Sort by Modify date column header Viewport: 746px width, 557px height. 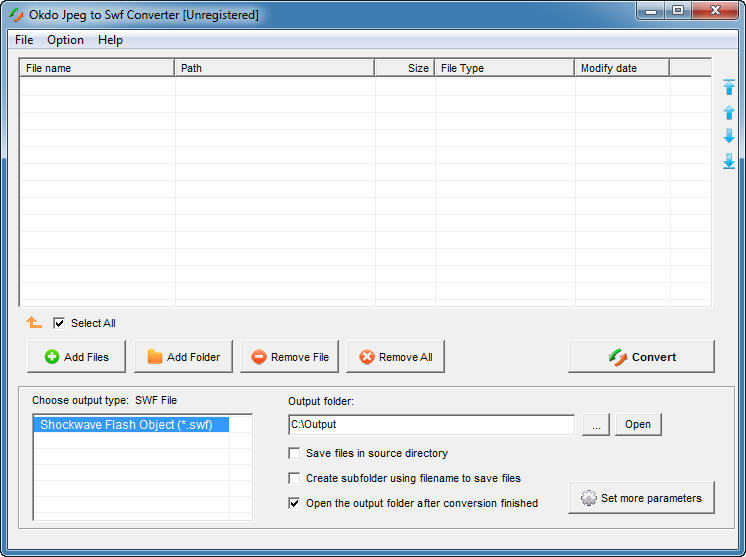[622, 68]
